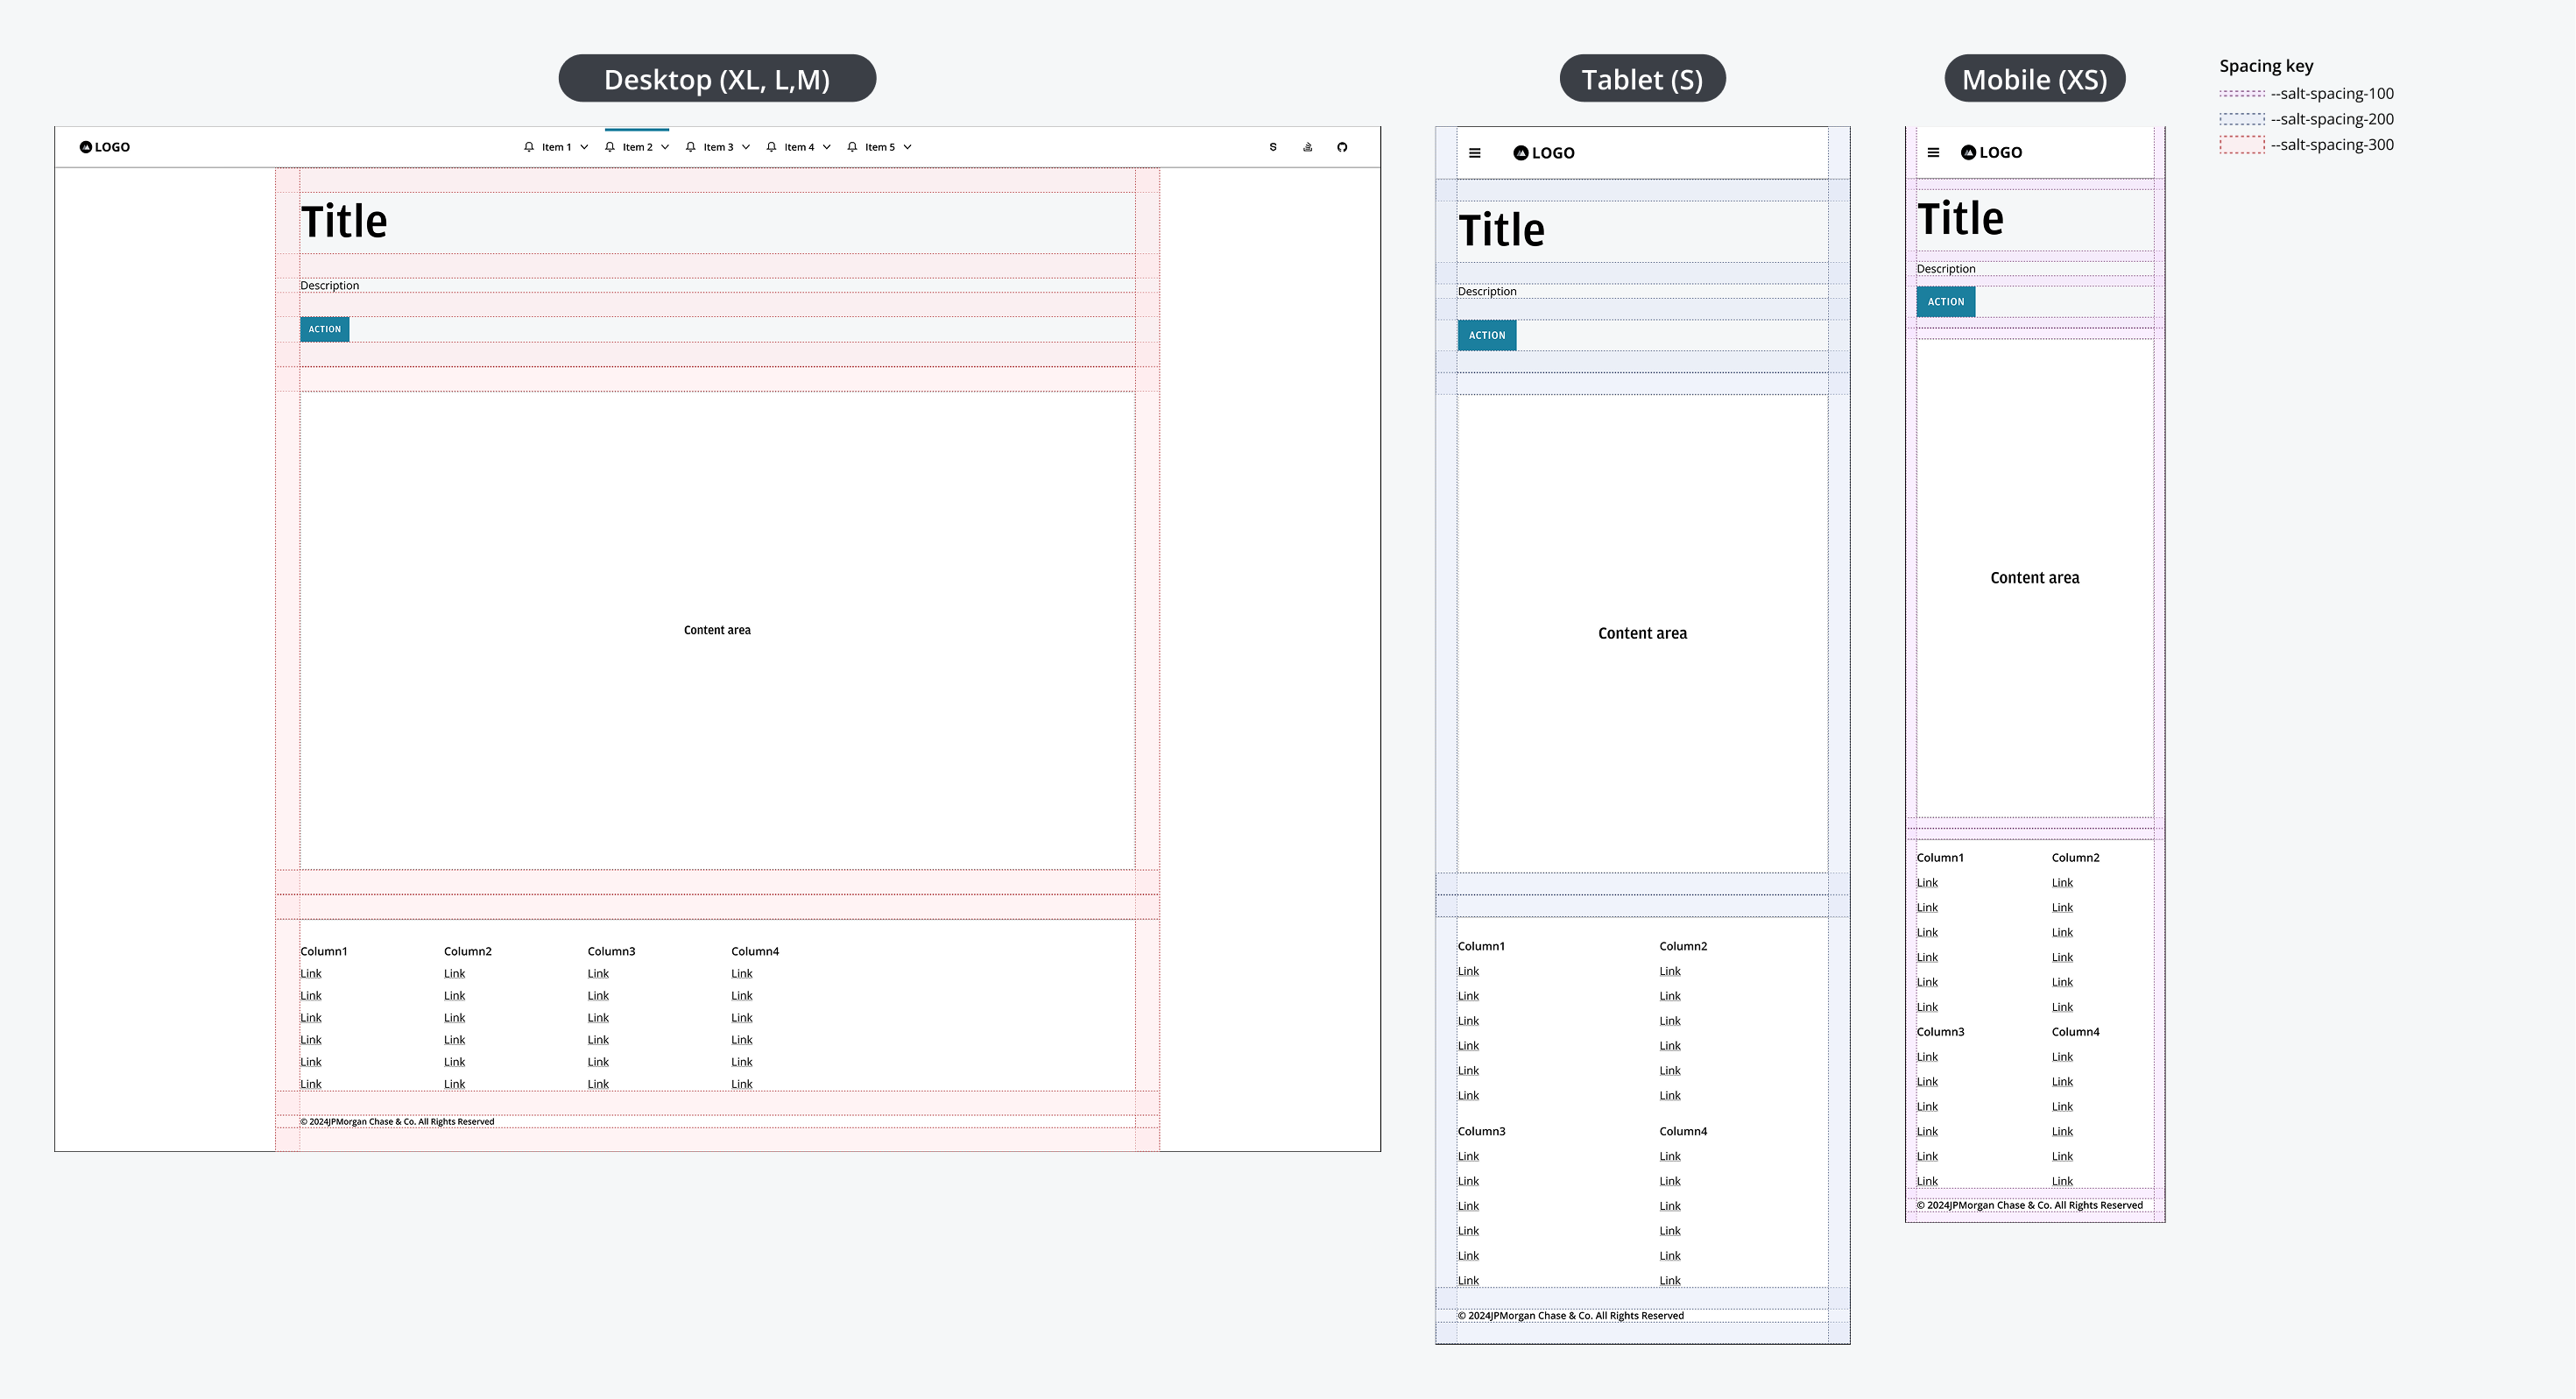Select the "S" icon in the desktop header

[x=1273, y=146]
